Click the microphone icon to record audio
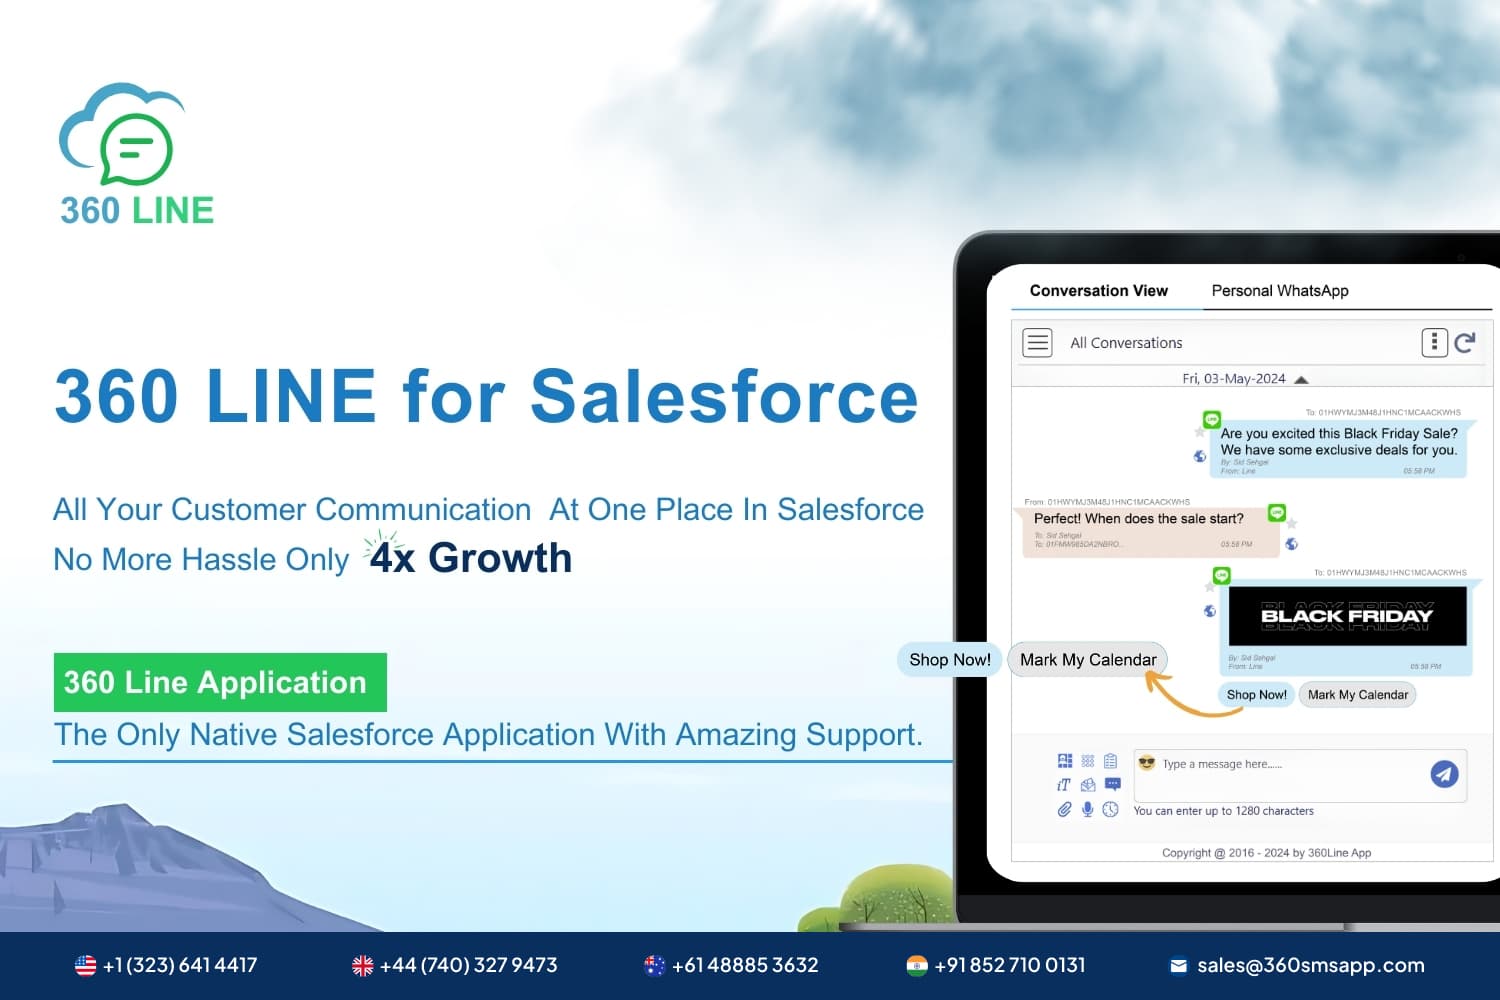1500x1000 pixels. (1087, 809)
